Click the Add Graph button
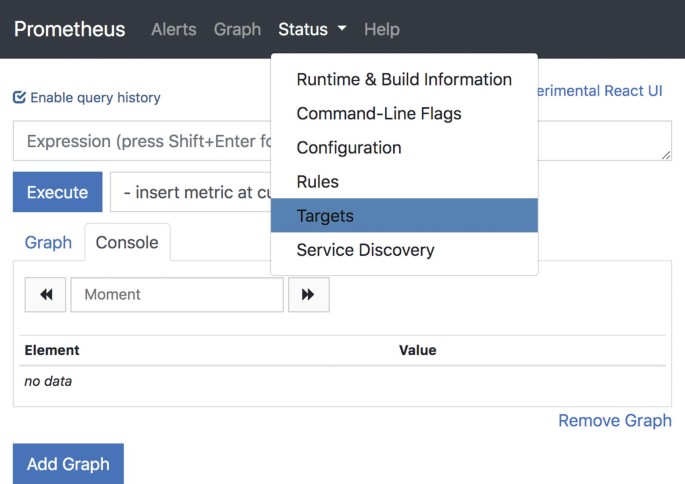 (68, 464)
